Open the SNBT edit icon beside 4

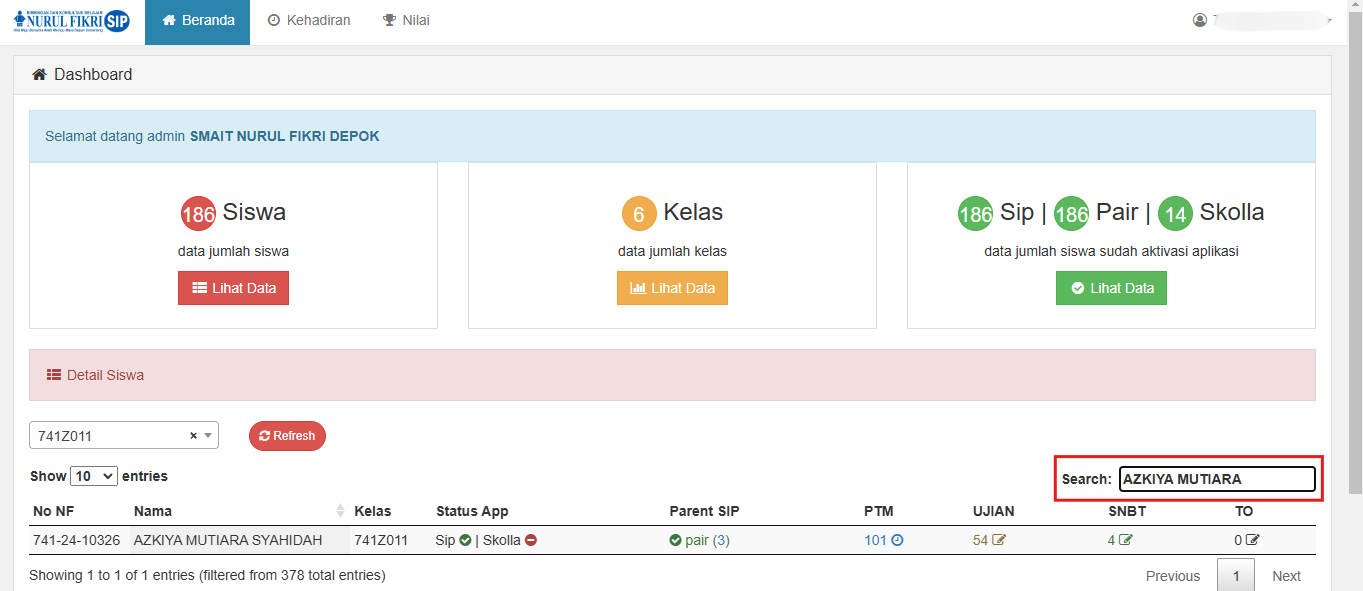(x=1126, y=541)
